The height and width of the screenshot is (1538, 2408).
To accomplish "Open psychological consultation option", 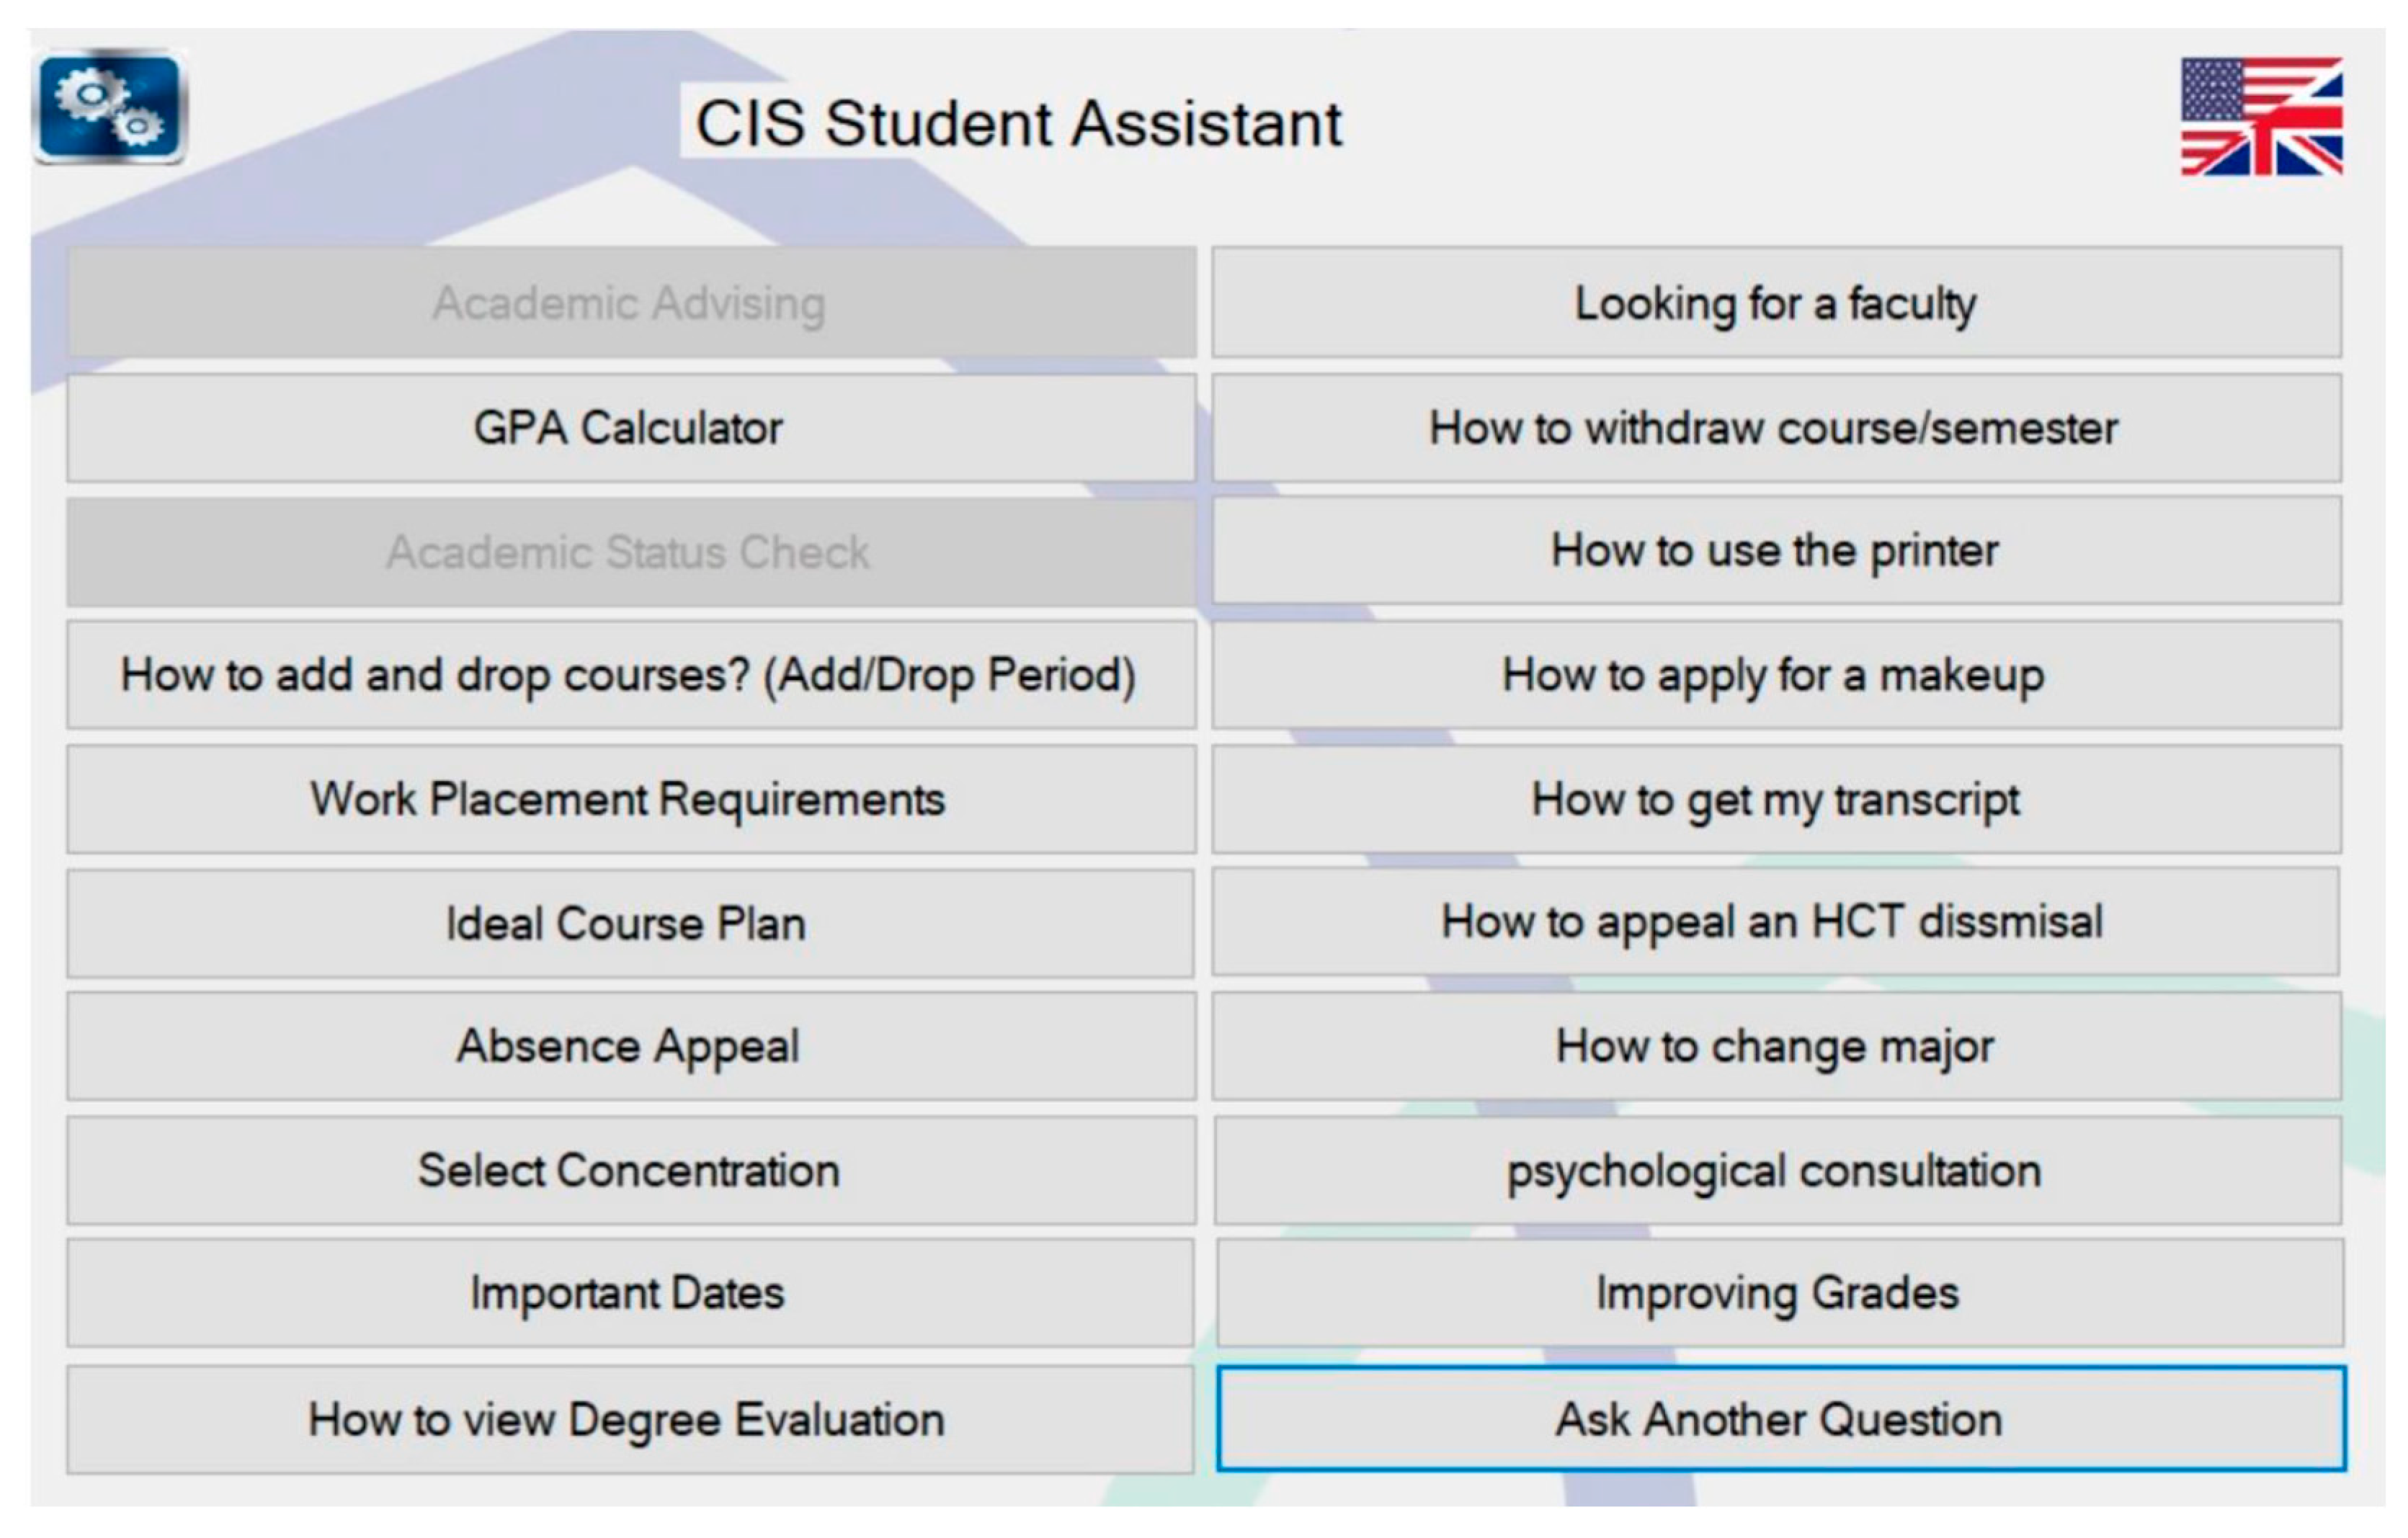I will [x=1776, y=1171].
